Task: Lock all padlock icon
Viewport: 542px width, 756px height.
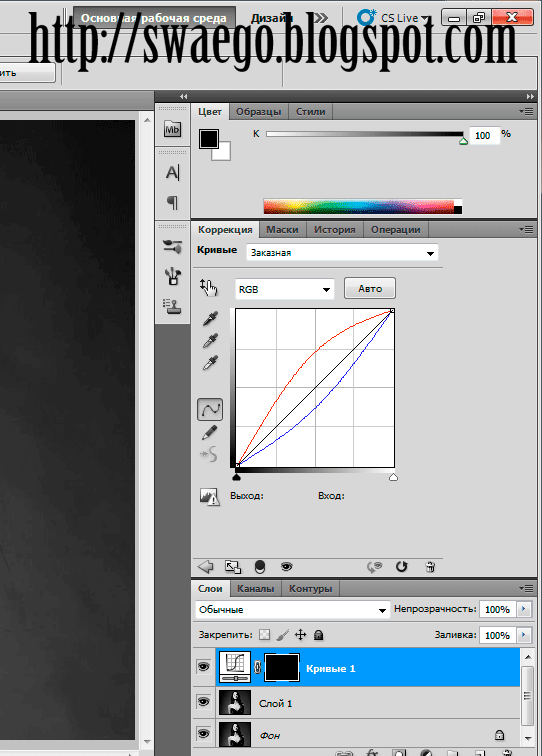Action: (x=318, y=635)
